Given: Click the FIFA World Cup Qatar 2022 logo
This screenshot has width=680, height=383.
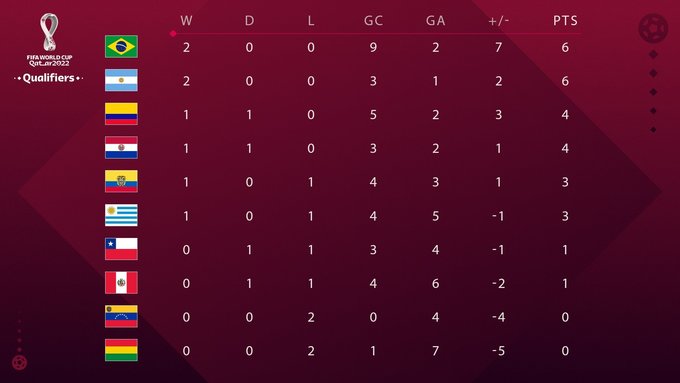Looking at the screenshot, I should (49, 39).
